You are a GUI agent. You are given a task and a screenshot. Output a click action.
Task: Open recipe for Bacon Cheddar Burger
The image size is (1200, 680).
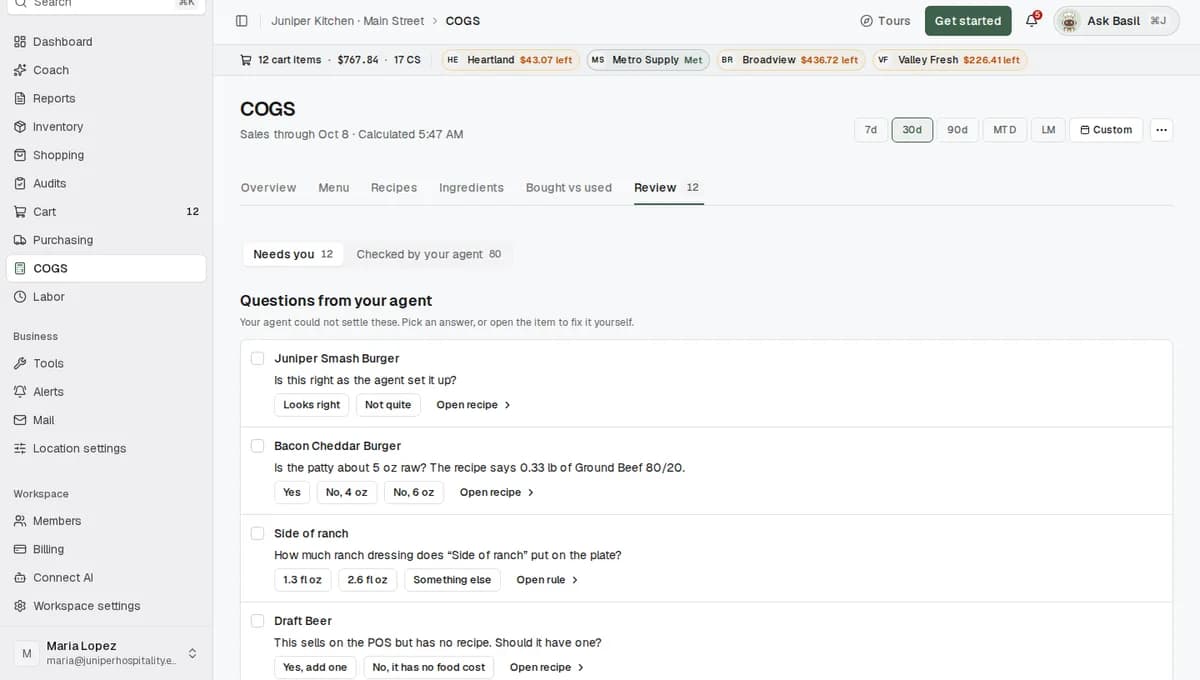[x=497, y=492]
